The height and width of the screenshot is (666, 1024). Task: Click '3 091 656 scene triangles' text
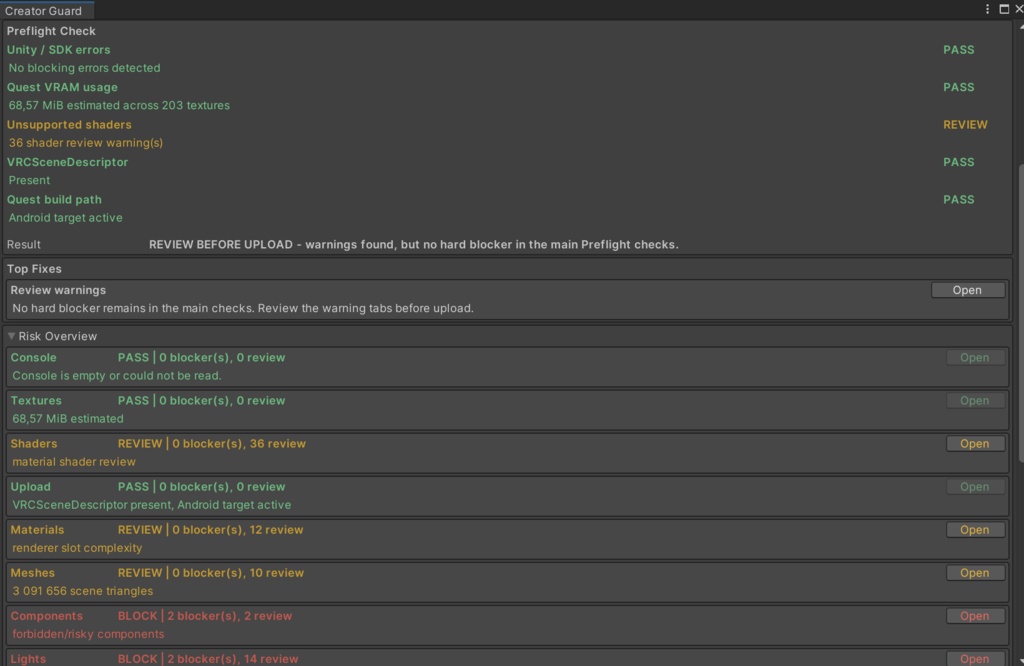point(83,591)
